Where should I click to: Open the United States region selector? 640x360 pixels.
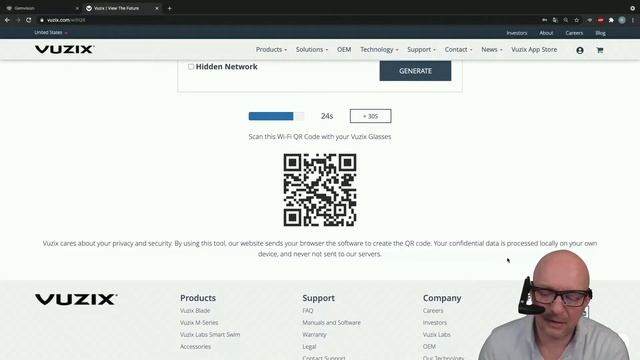(51, 32)
